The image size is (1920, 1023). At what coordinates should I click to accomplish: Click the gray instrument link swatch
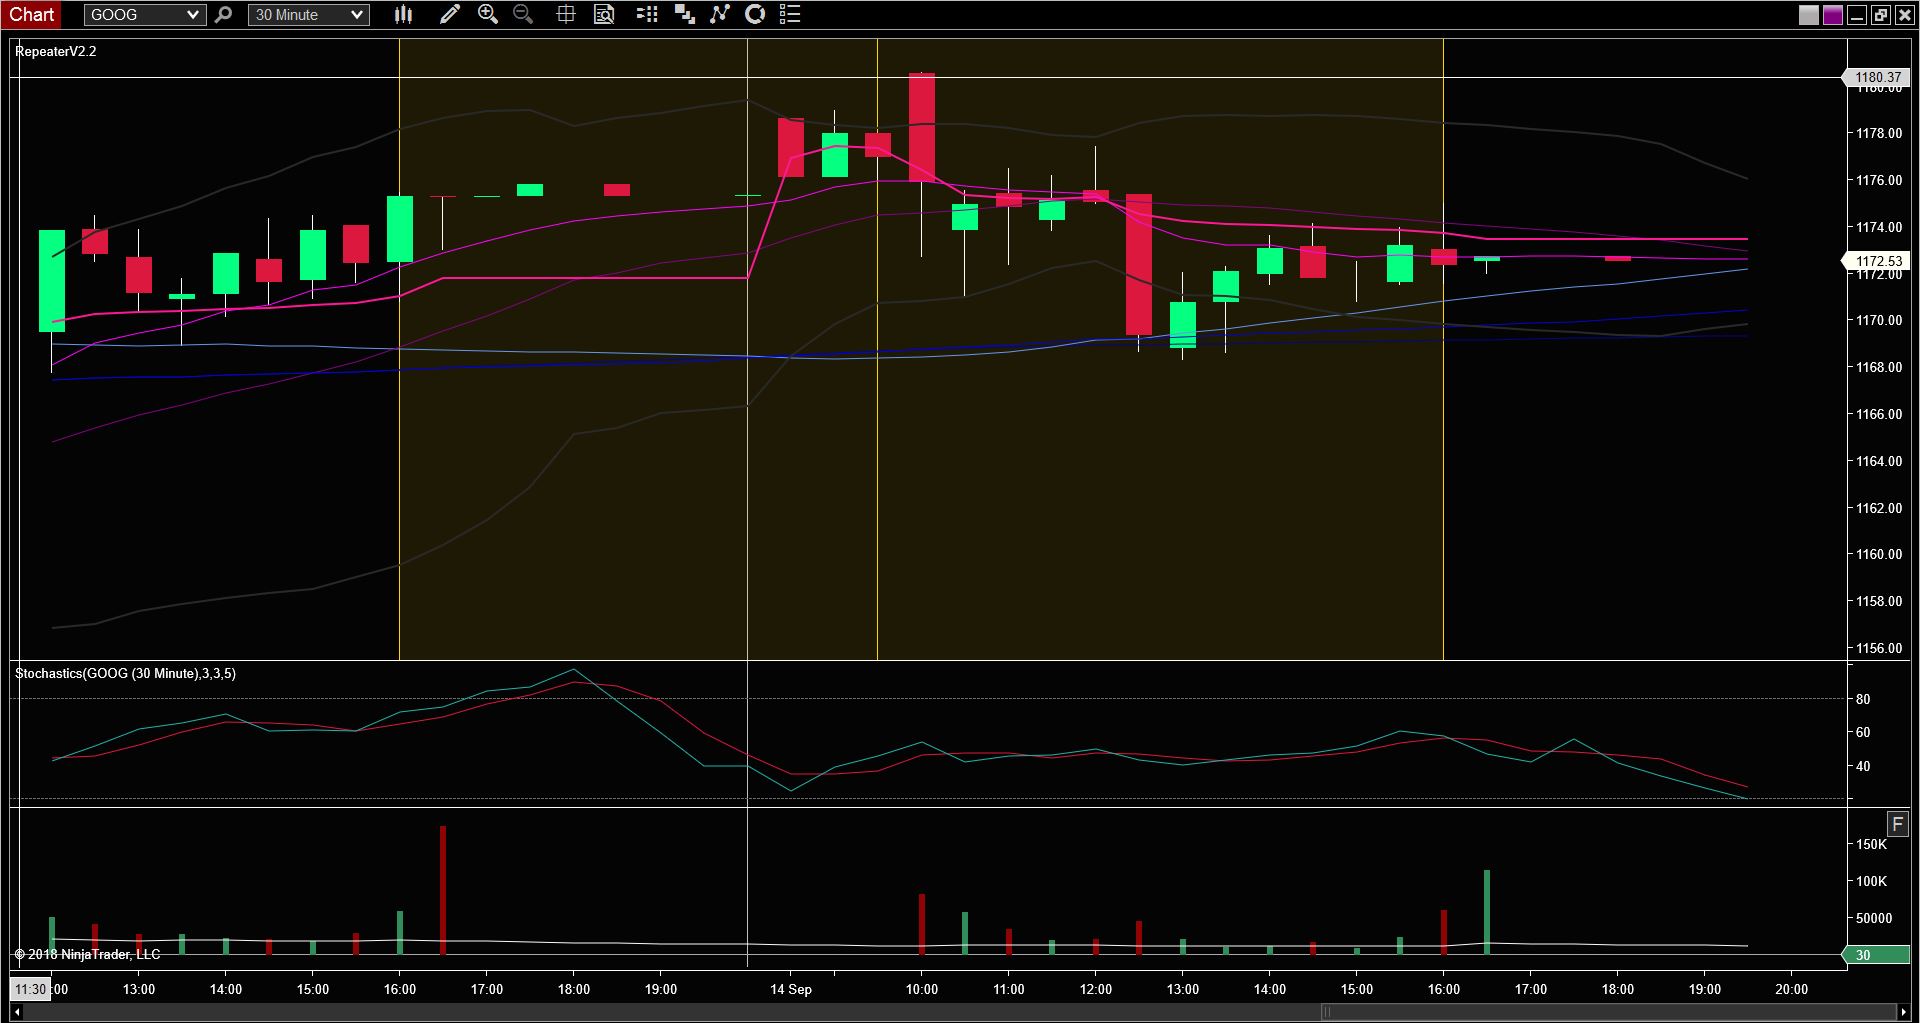coord(1809,15)
